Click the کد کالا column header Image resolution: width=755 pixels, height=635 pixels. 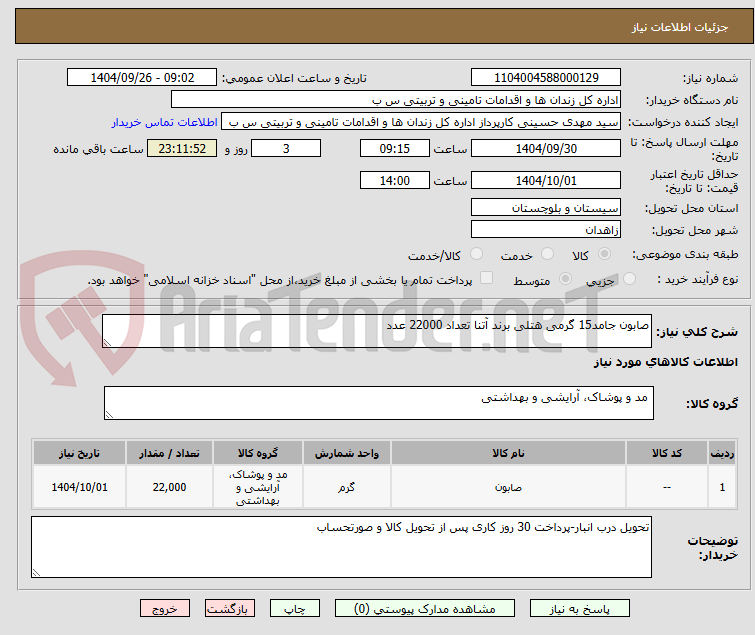pyautogui.click(x=667, y=453)
